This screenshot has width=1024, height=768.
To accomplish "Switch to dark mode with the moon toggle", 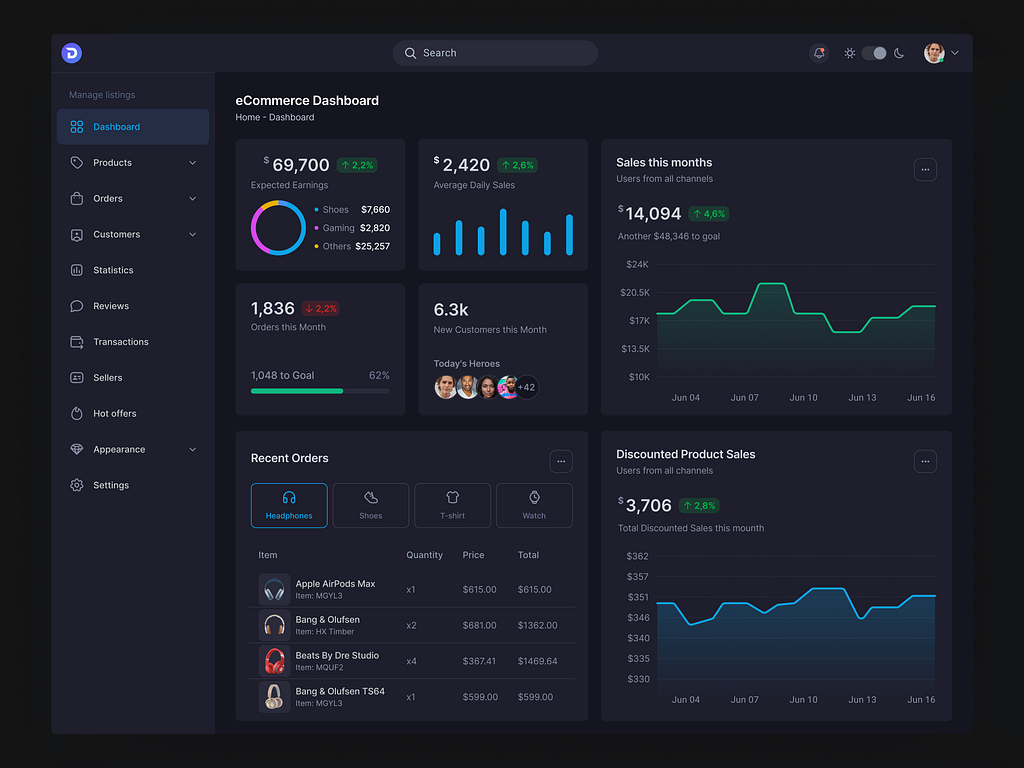I will [899, 52].
